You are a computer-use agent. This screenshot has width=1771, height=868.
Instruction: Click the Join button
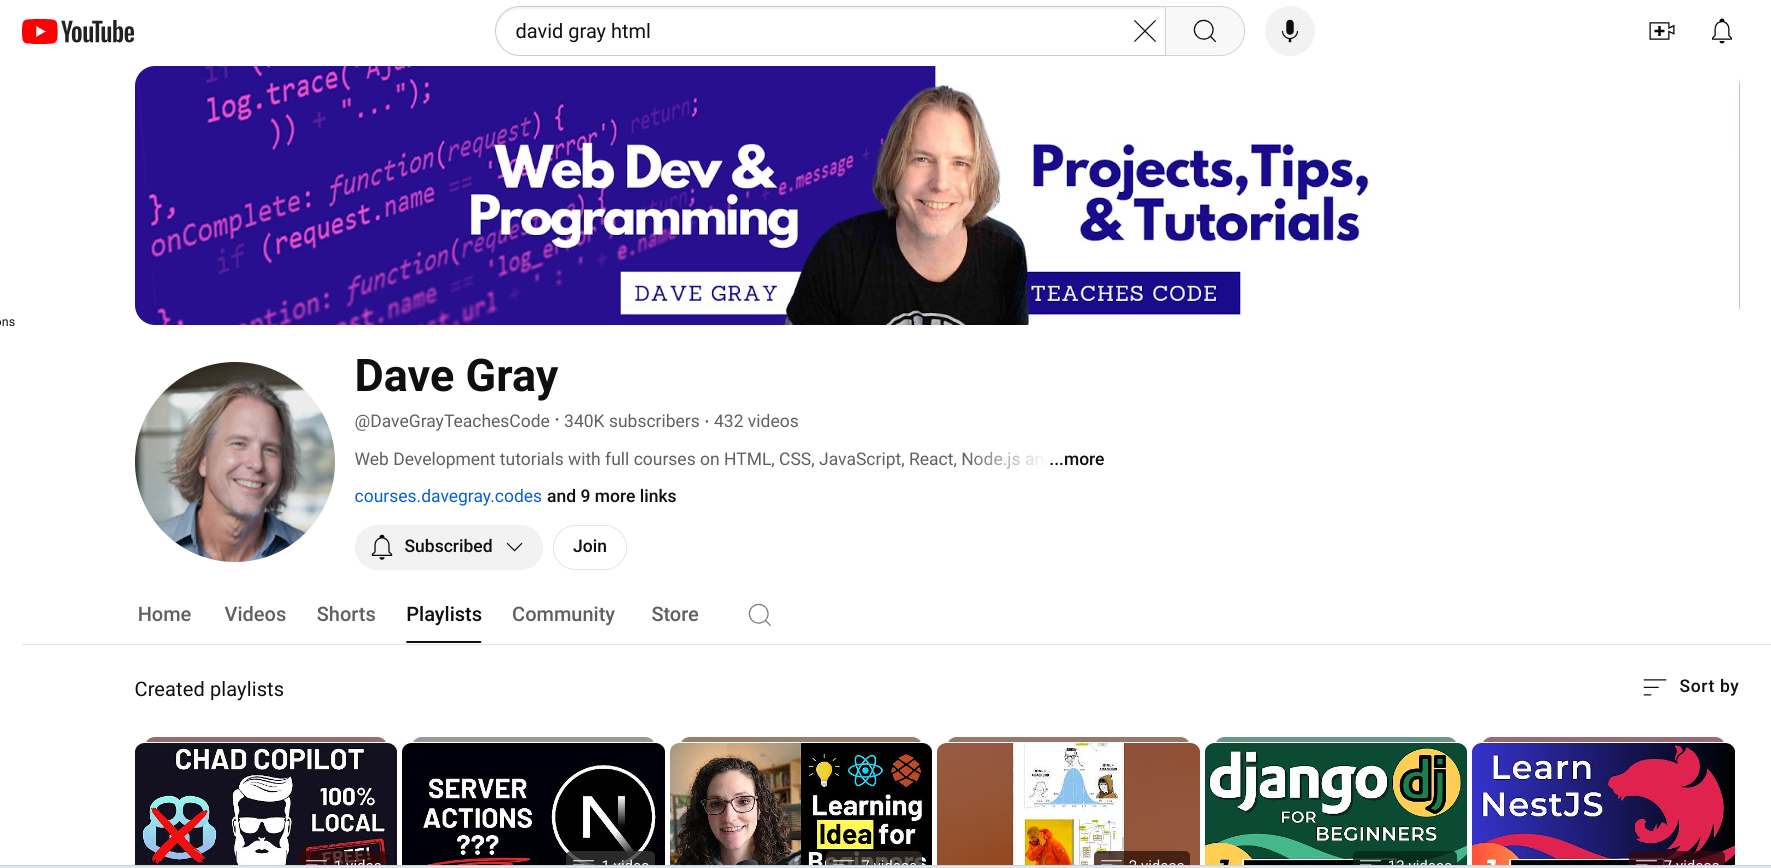[590, 547]
